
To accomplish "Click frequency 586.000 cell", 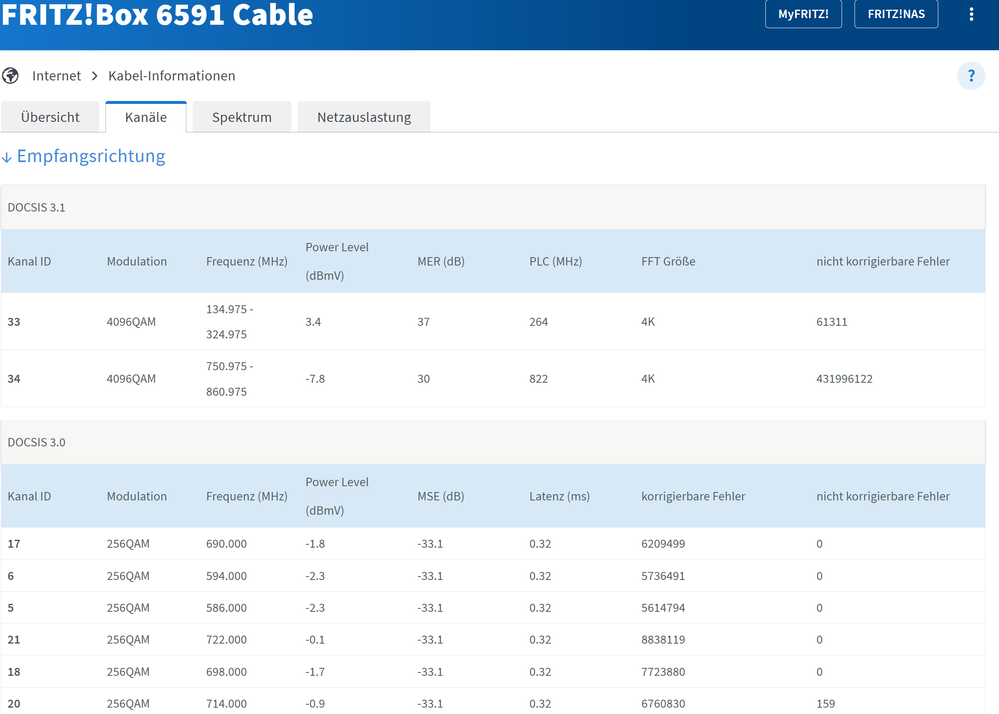I will 226,608.
